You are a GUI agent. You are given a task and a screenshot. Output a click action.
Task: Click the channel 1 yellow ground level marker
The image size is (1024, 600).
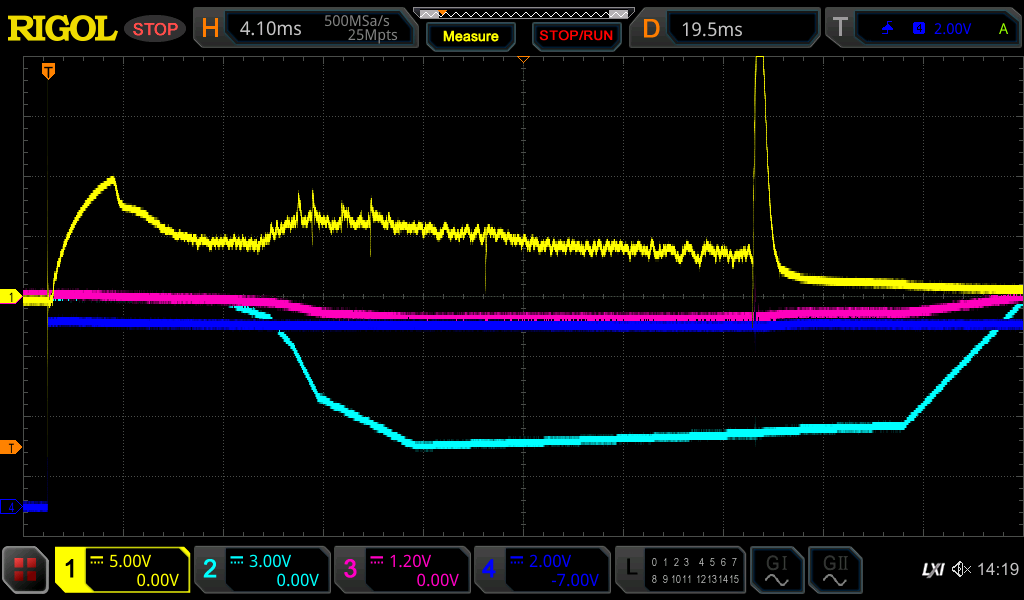point(12,297)
